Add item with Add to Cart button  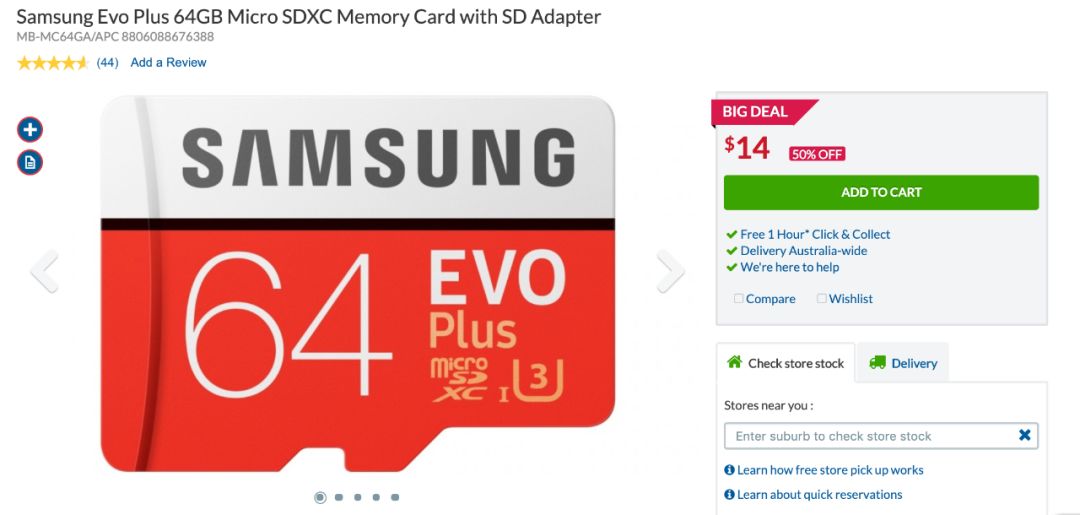point(881,193)
